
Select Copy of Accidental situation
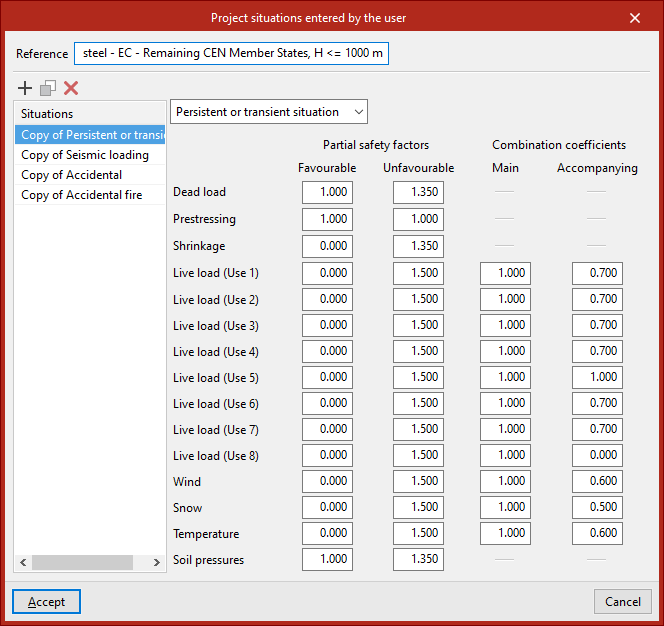(x=71, y=175)
